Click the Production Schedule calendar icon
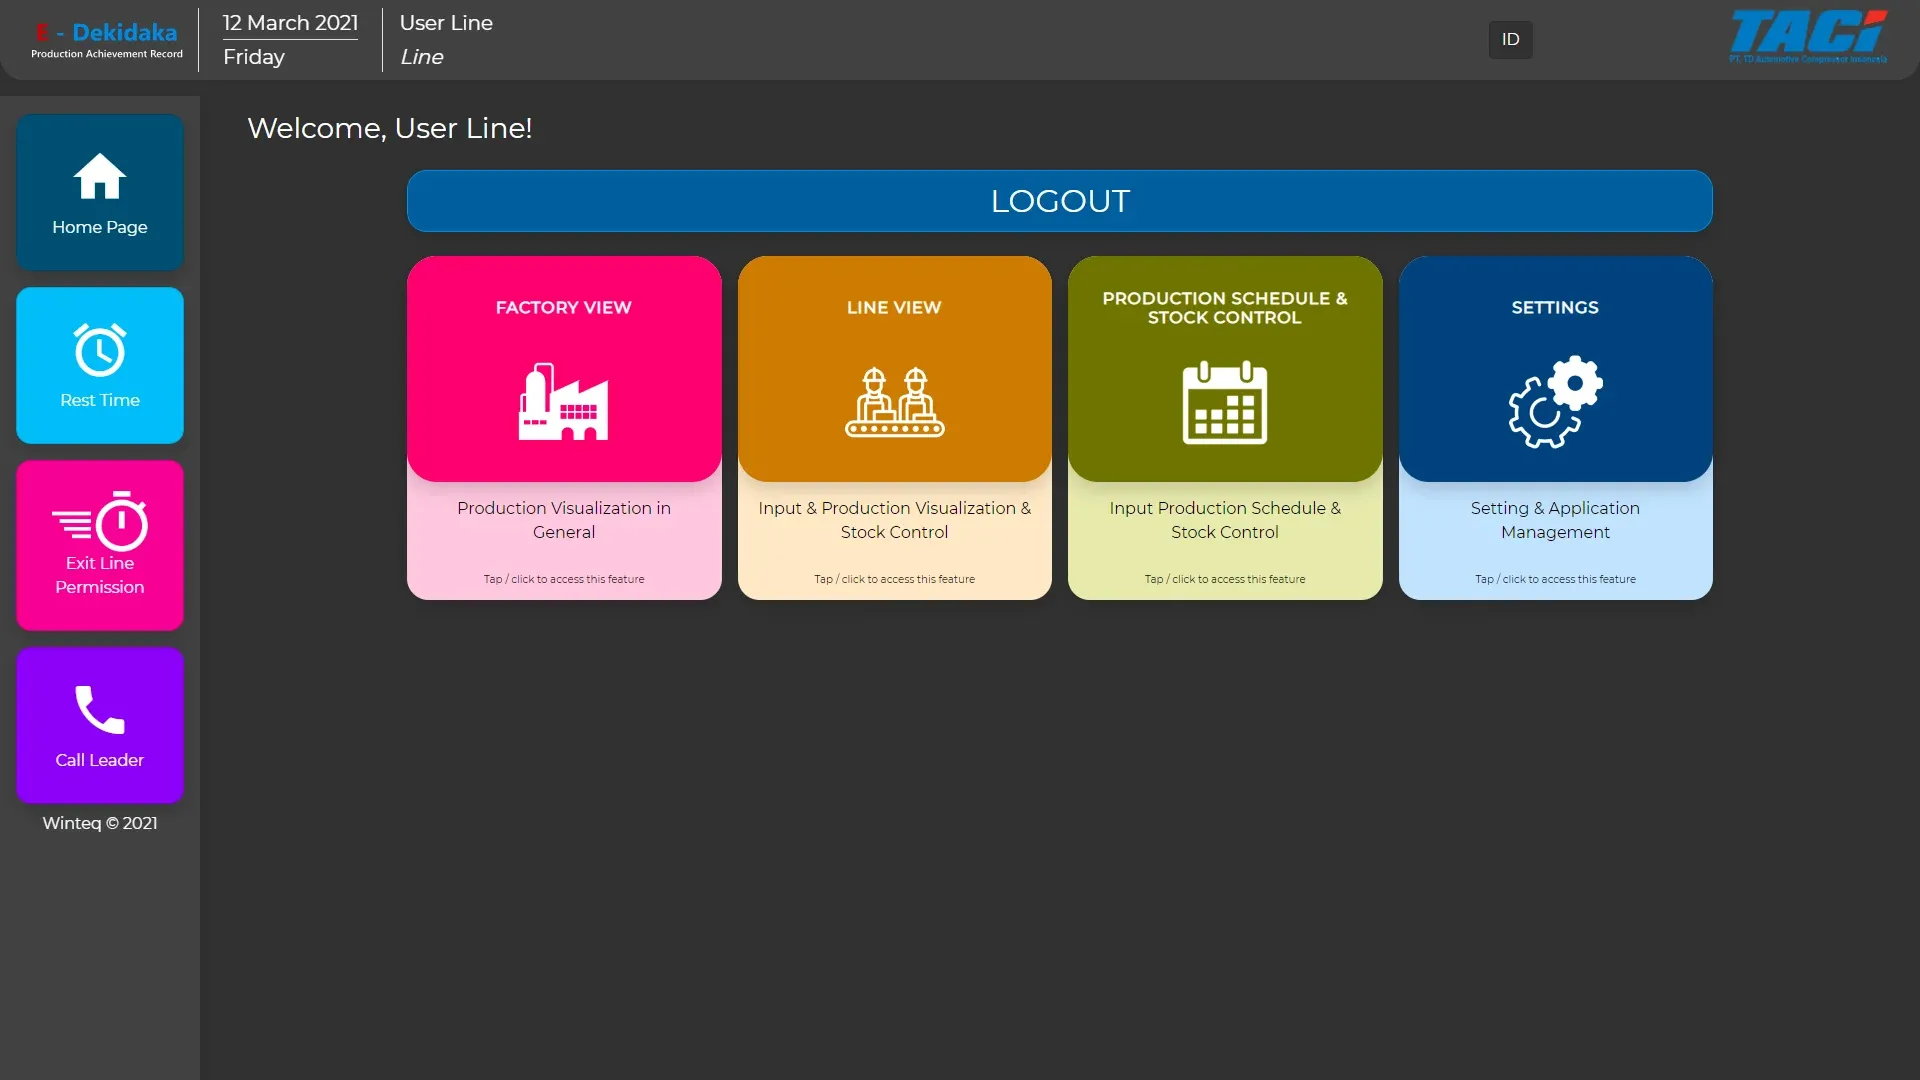The height and width of the screenshot is (1080, 1920). 1224,402
